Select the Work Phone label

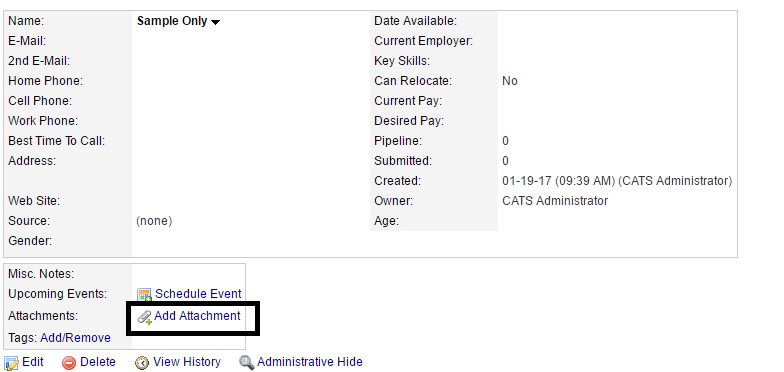click(43, 121)
